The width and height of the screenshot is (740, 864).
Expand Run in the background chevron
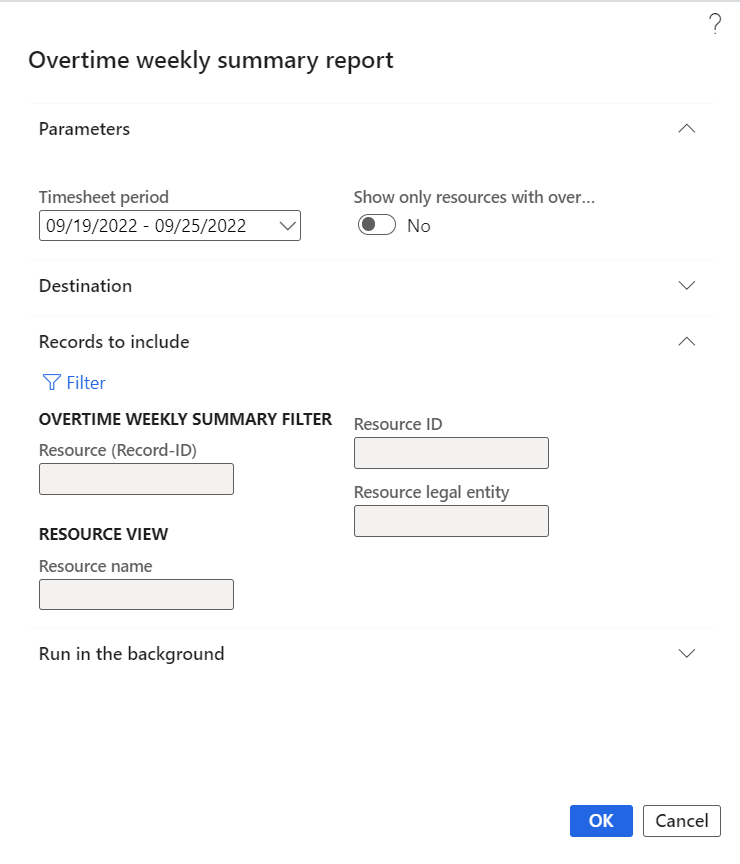pyautogui.click(x=686, y=654)
